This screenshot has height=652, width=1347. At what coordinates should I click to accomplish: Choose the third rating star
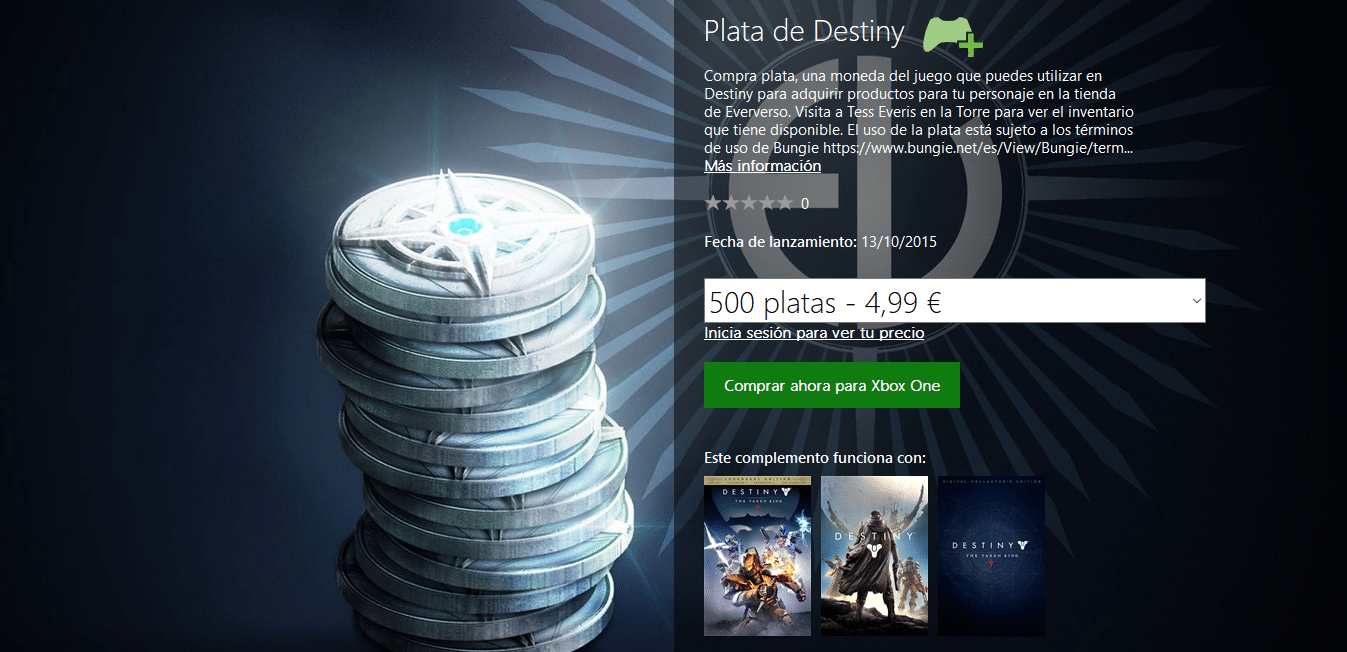click(x=749, y=203)
